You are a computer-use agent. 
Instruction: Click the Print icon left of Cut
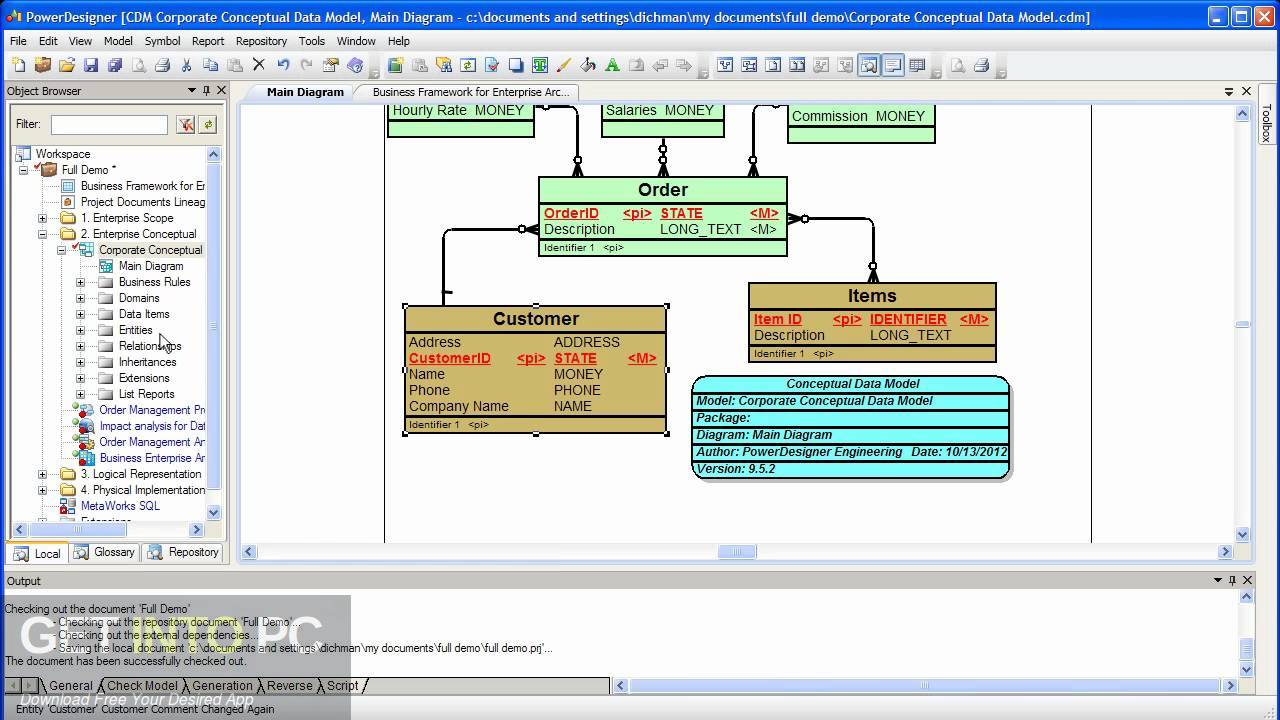tap(162, 65)
